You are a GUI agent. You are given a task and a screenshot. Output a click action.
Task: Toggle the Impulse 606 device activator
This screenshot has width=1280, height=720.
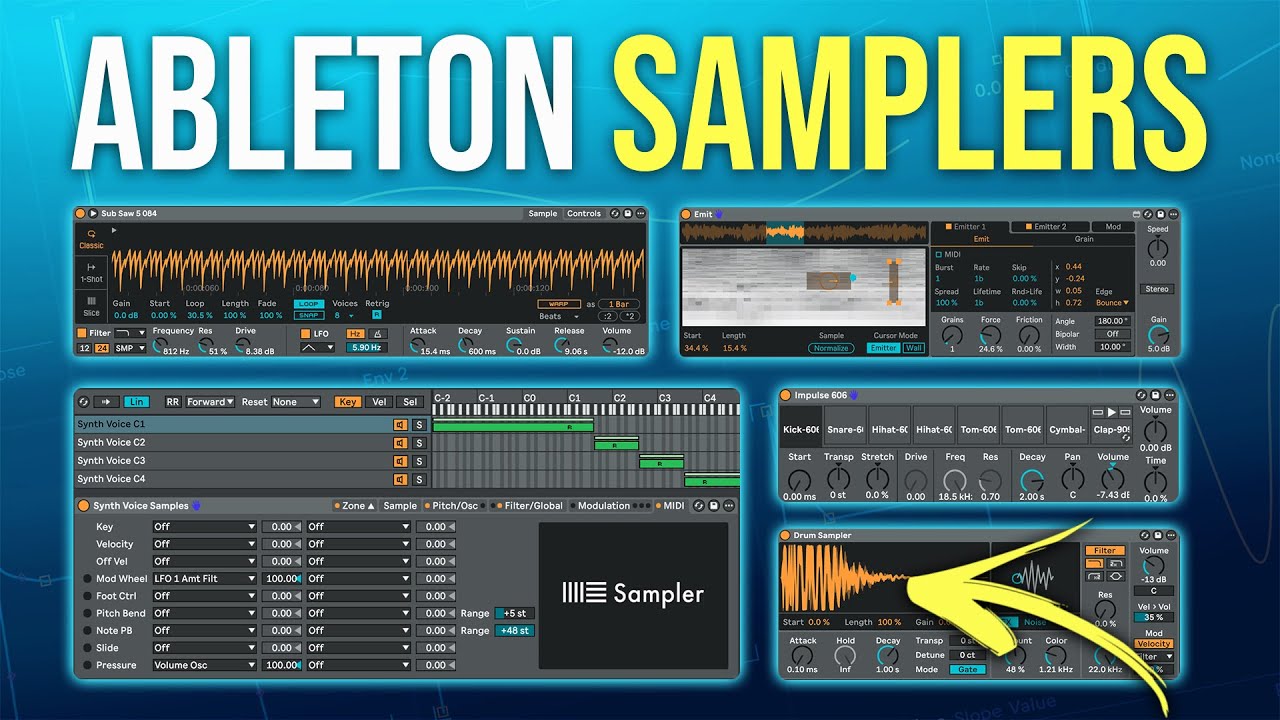[x=786, y=395]
